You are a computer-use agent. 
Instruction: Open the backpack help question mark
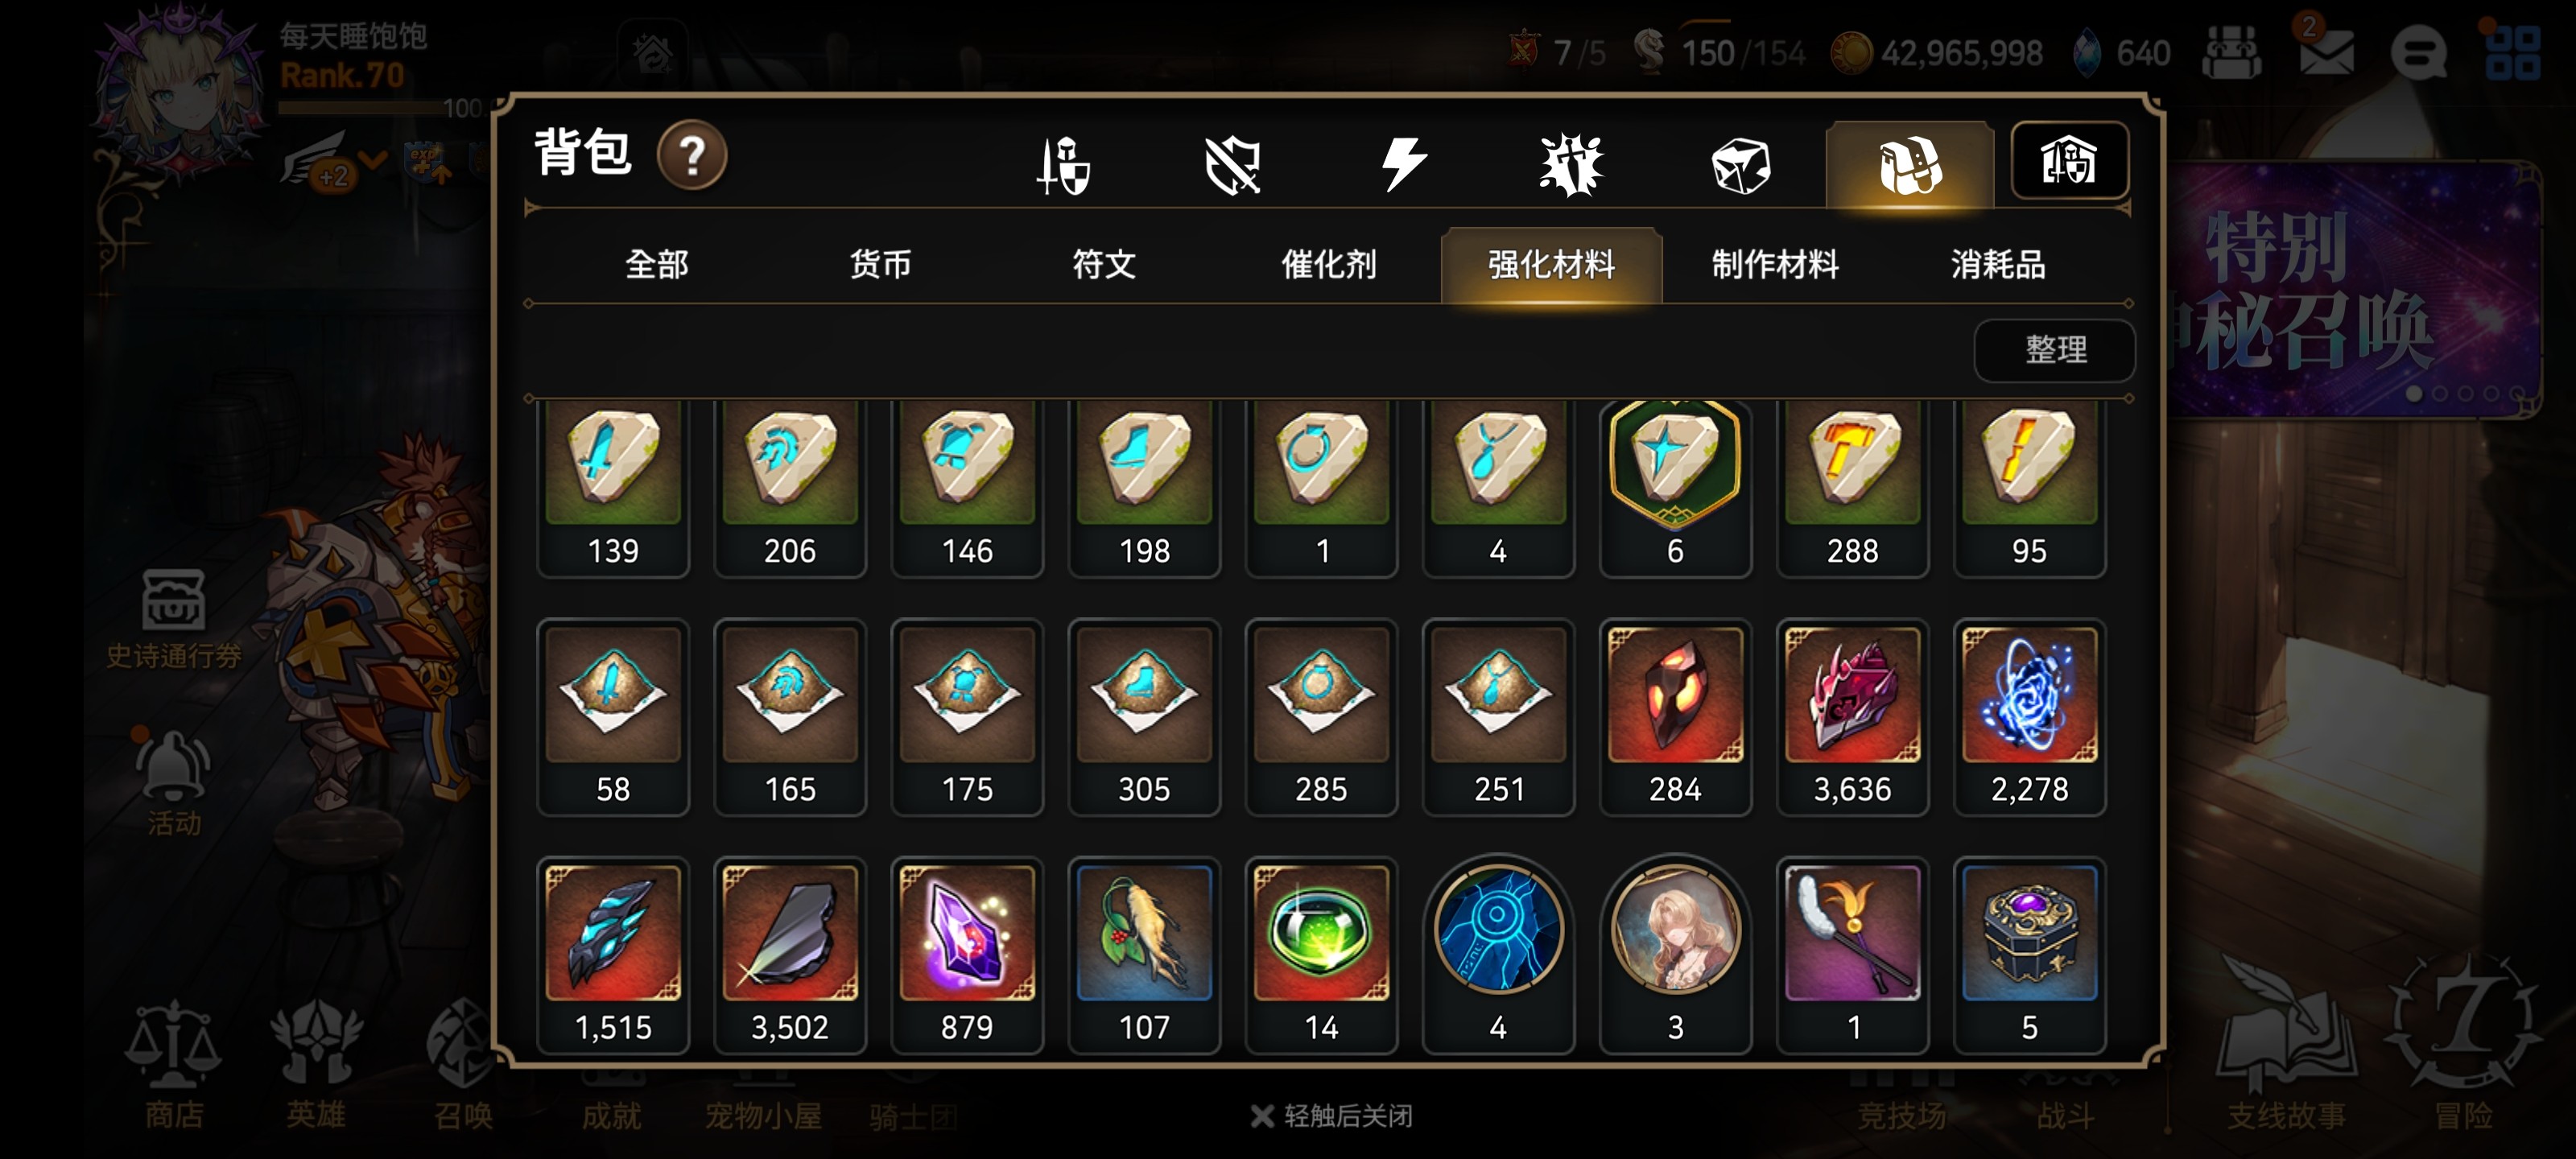tap(691, 156)
